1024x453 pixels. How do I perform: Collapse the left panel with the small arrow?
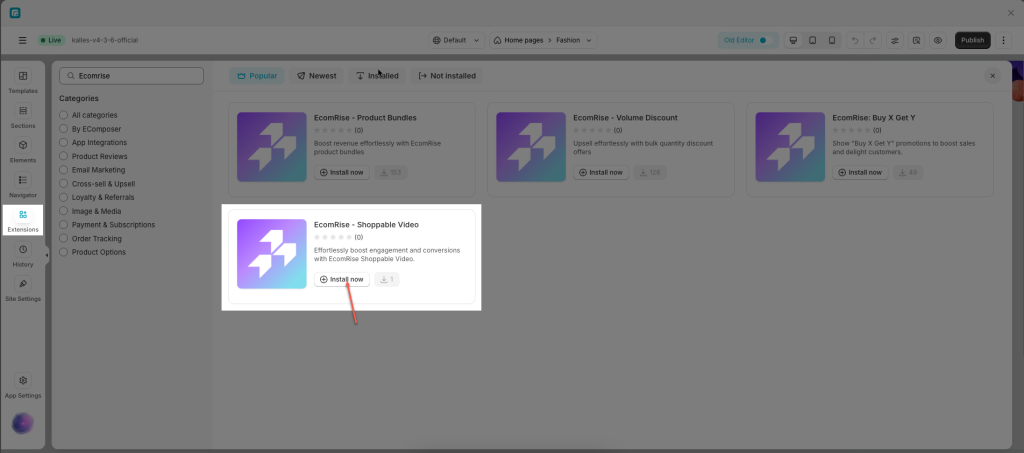[47, 255]
